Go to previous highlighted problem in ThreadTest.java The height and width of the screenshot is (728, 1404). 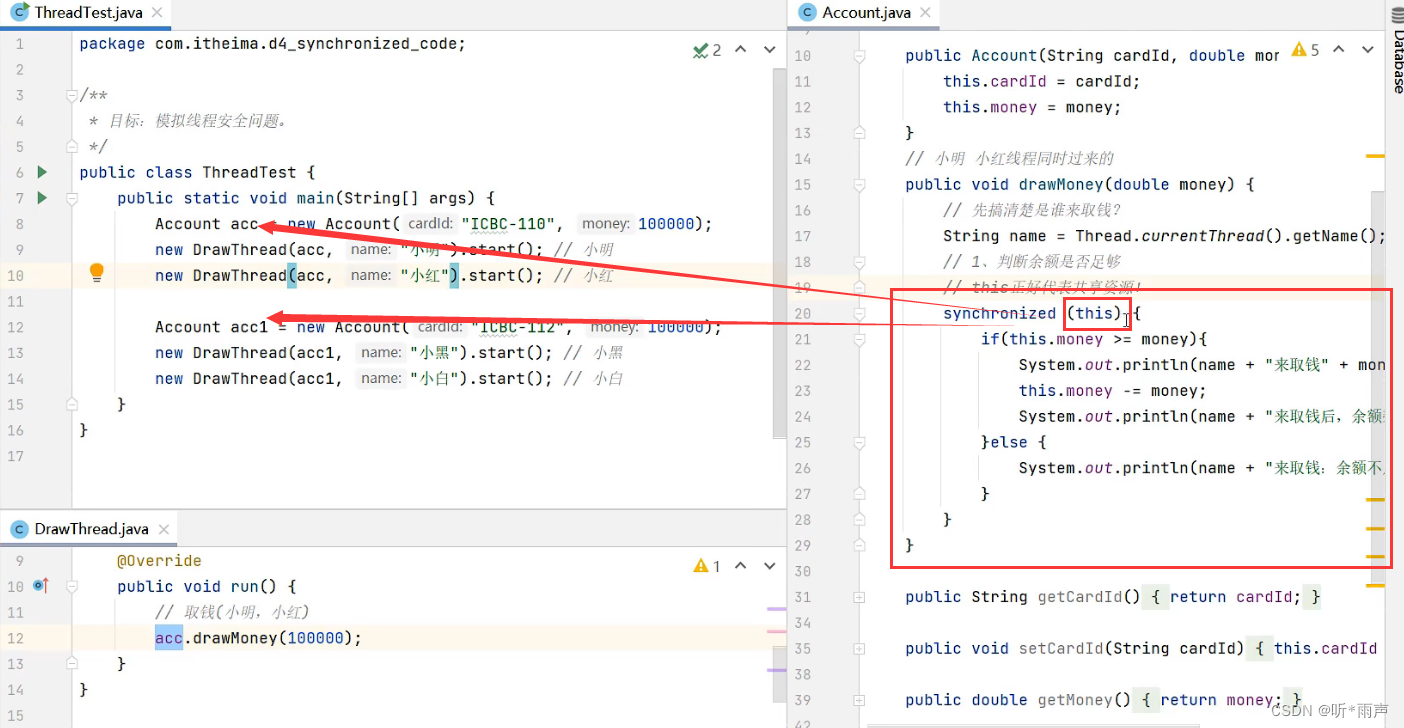click(741, 50)
